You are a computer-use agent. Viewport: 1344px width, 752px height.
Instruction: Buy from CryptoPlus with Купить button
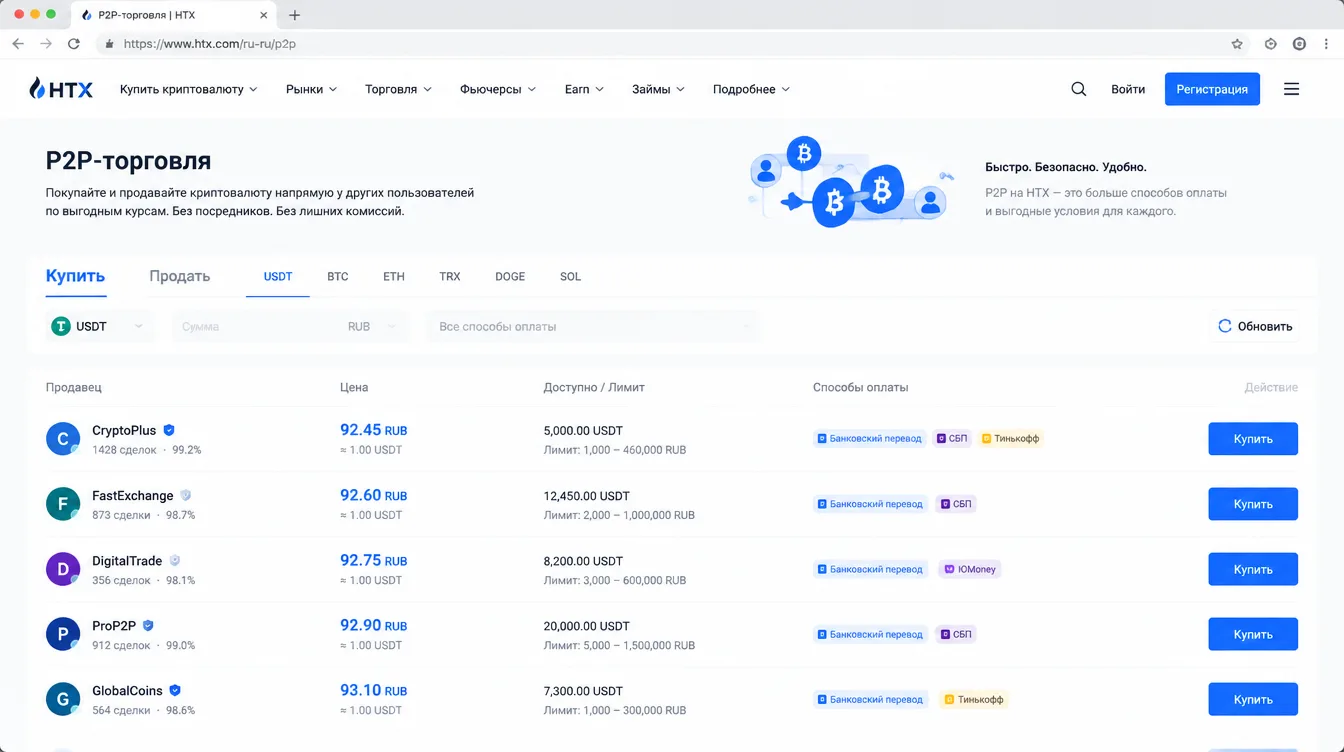tap(1253, 439)
